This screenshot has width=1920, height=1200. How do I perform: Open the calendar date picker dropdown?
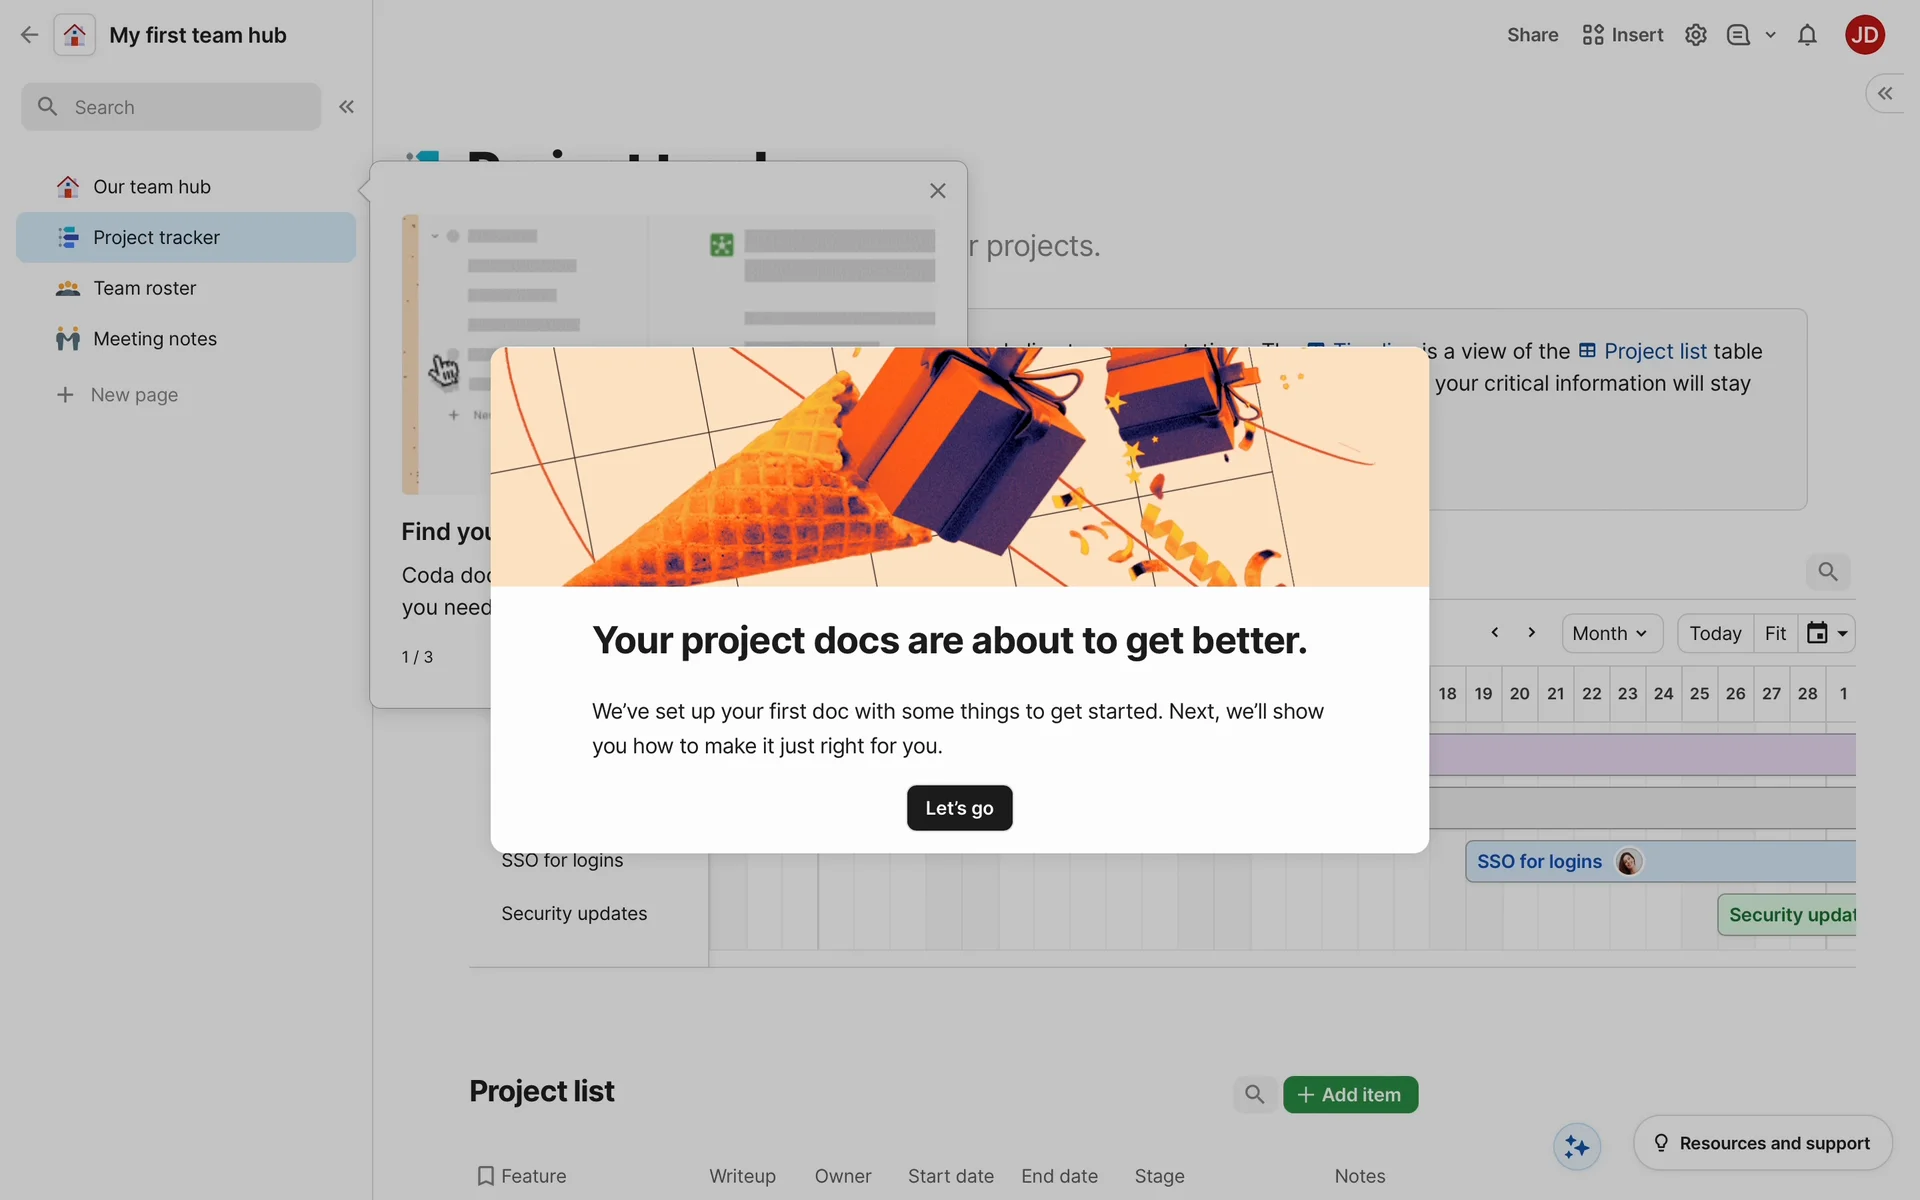(x=1827, y=634)
